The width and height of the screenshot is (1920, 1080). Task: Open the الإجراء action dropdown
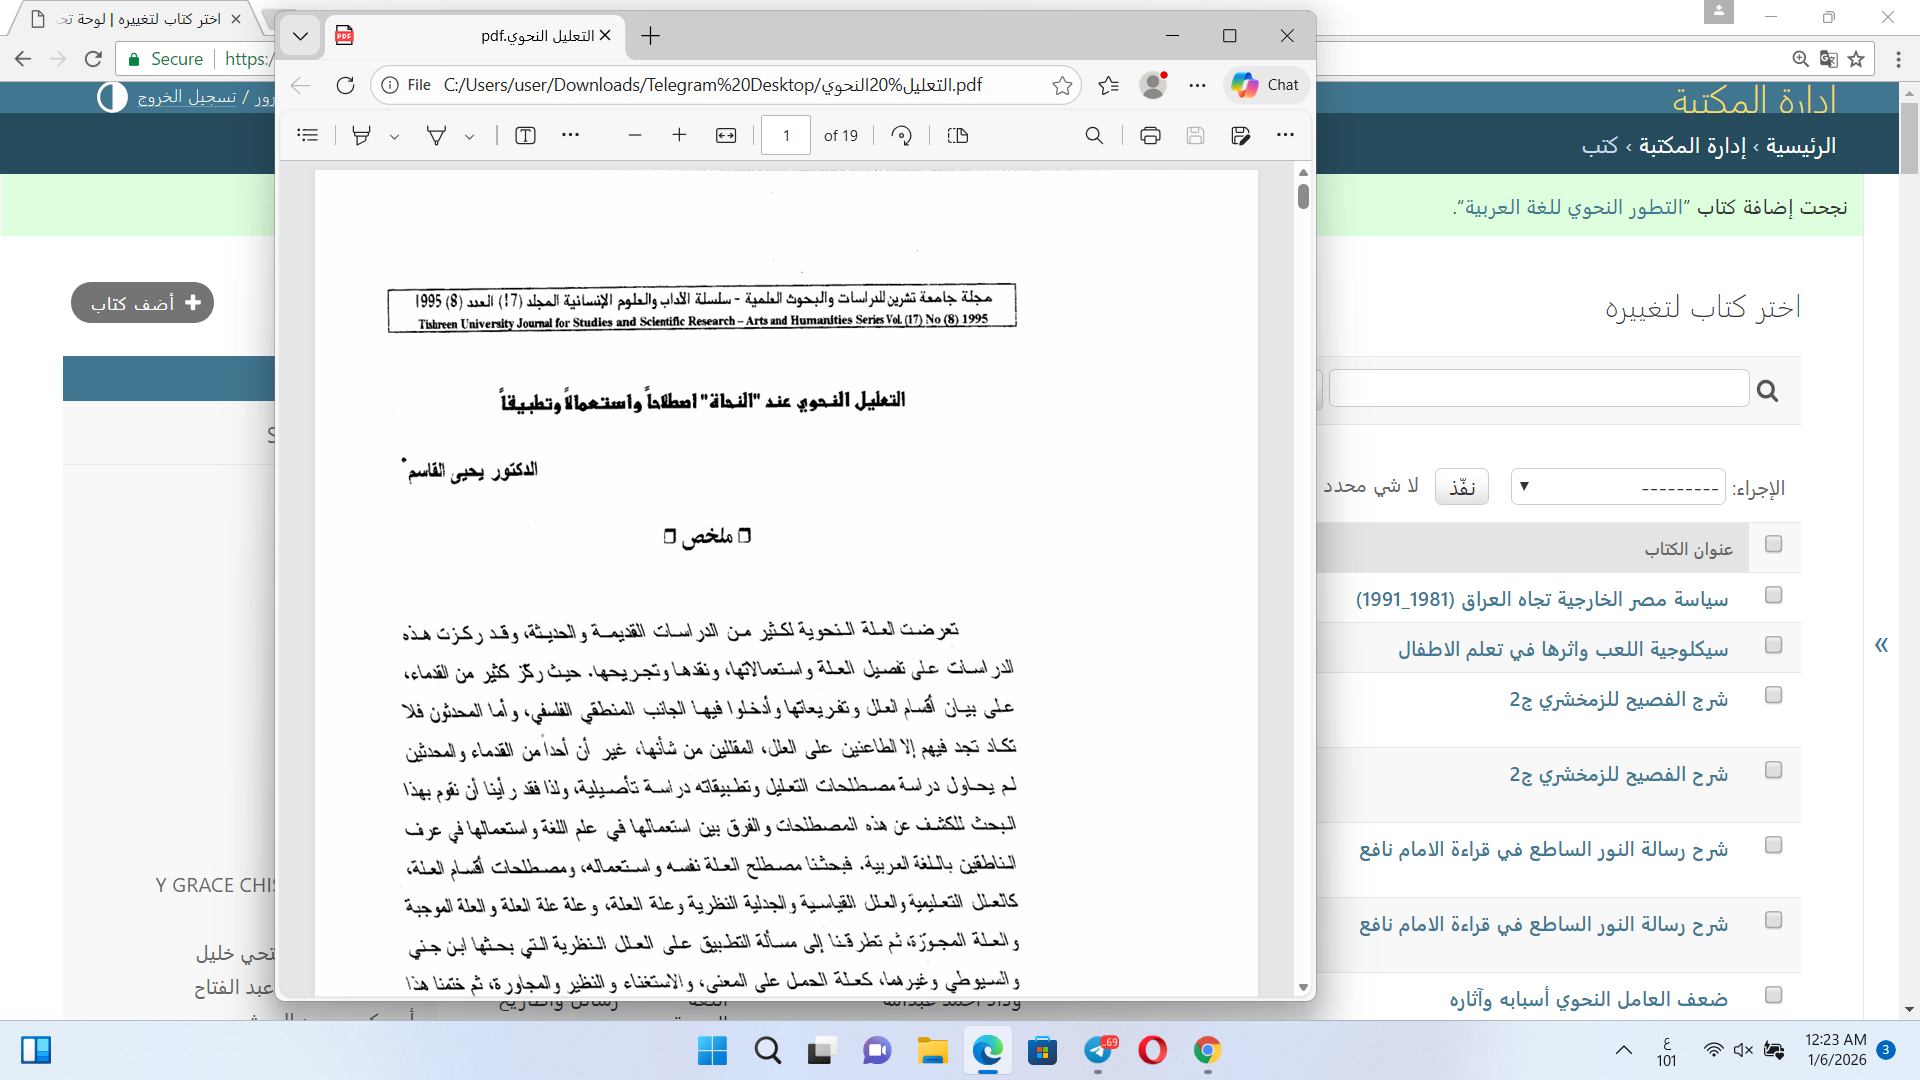pos(1618,487)
